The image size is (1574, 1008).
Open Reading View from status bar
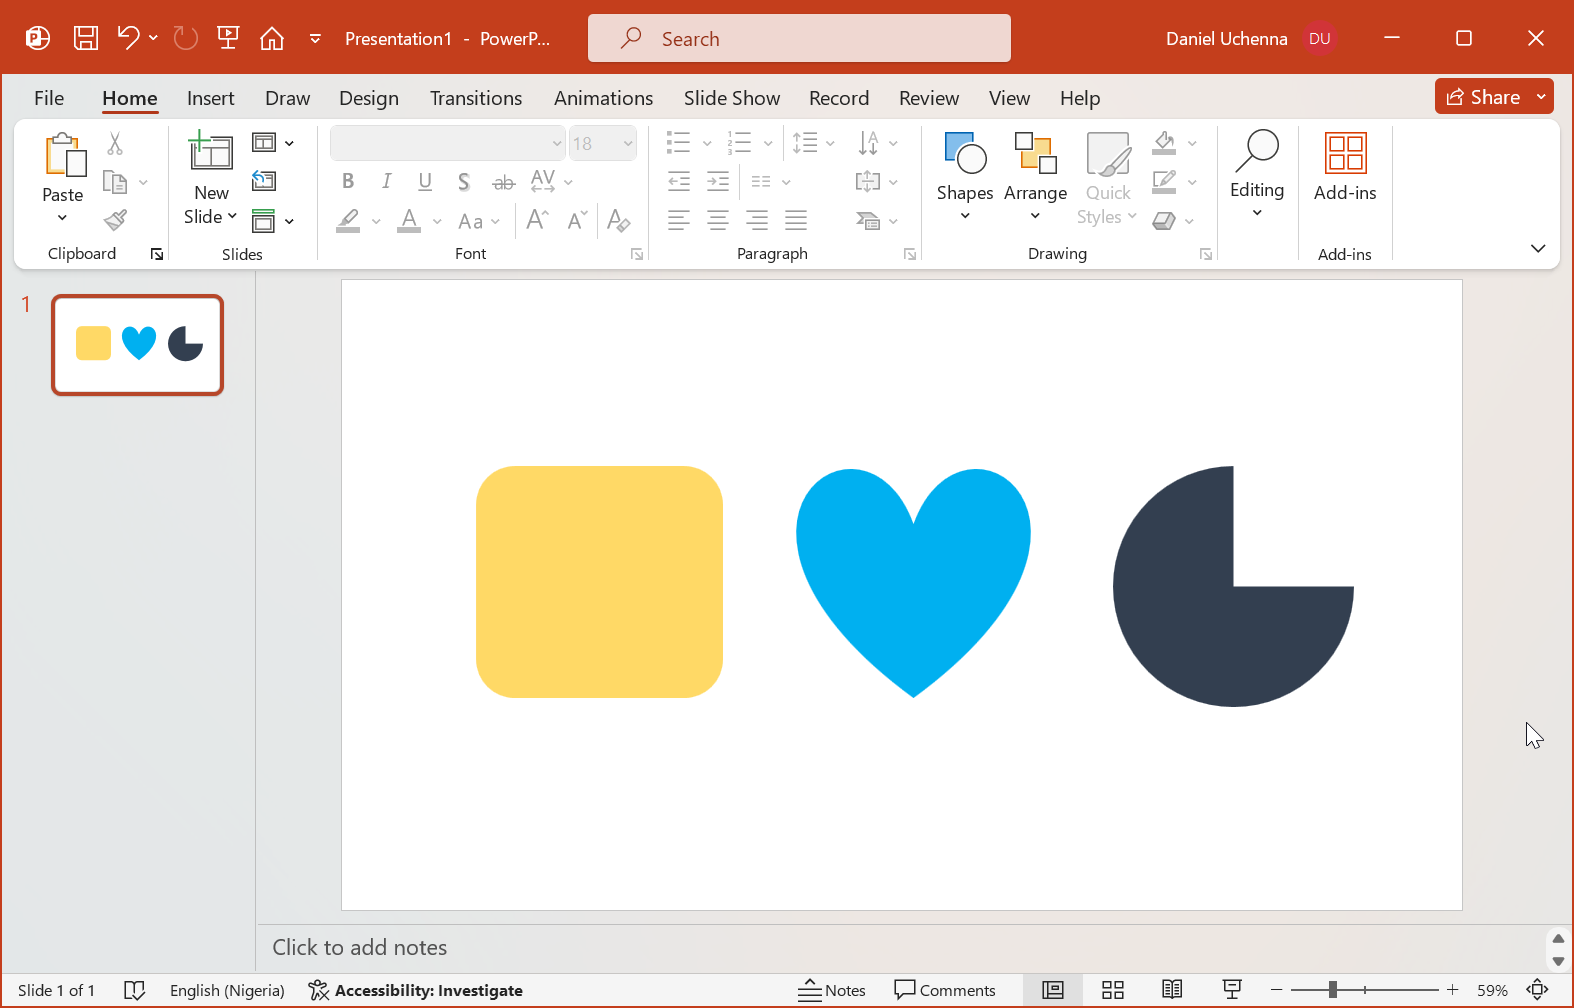tap(1172, 990)
